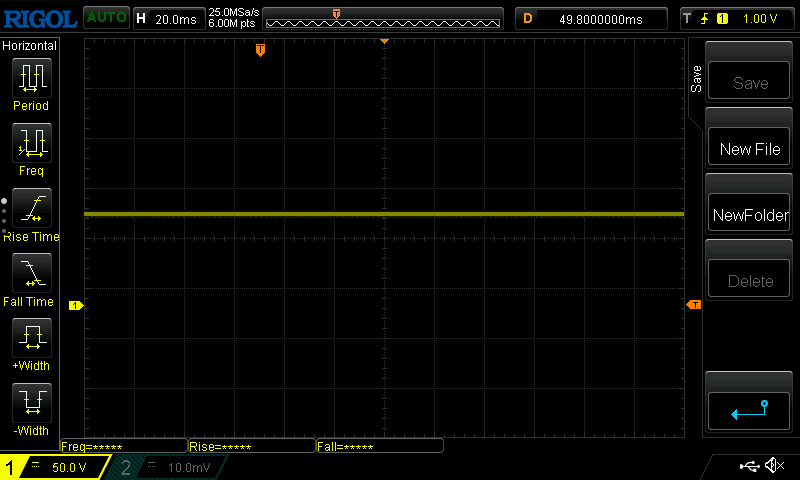Click the USB connection status icon
This screenshot has width=800, height=480.
[749, 466]
